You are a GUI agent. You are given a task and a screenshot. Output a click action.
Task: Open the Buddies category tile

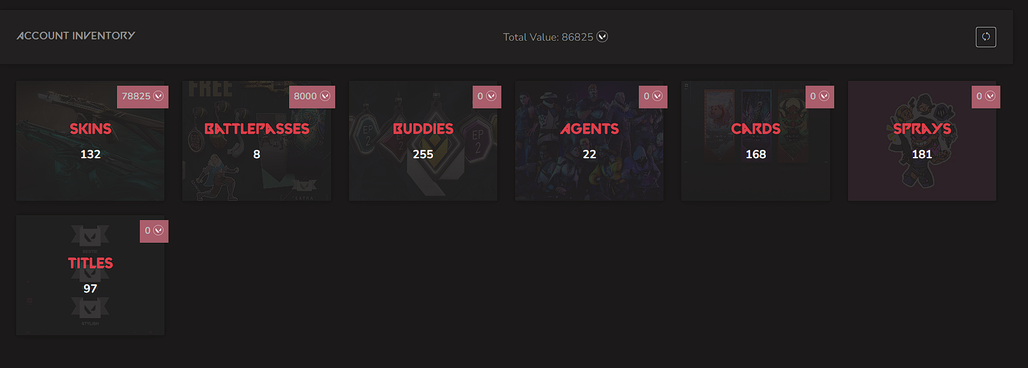pos(423,141)
